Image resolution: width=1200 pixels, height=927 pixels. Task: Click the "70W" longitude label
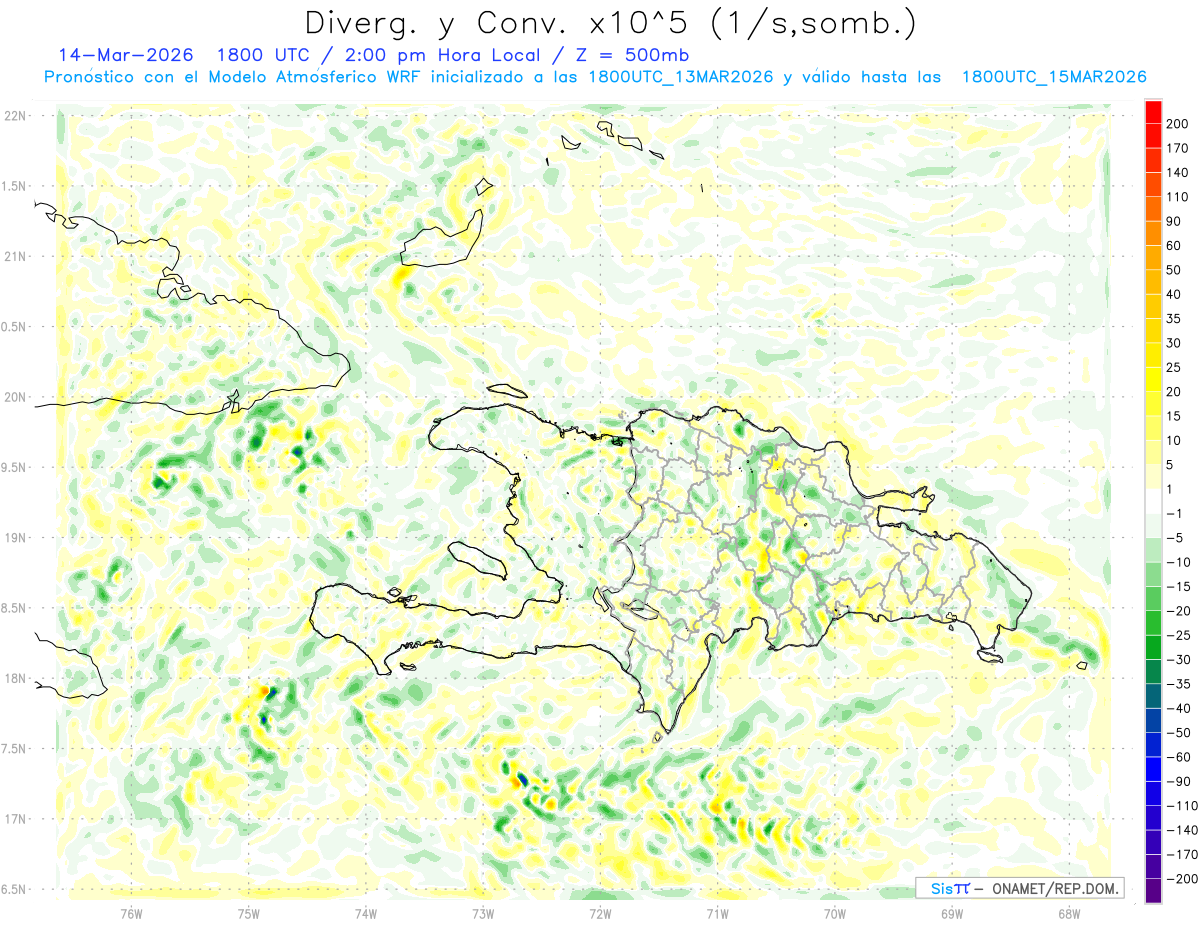pos(835,914)
